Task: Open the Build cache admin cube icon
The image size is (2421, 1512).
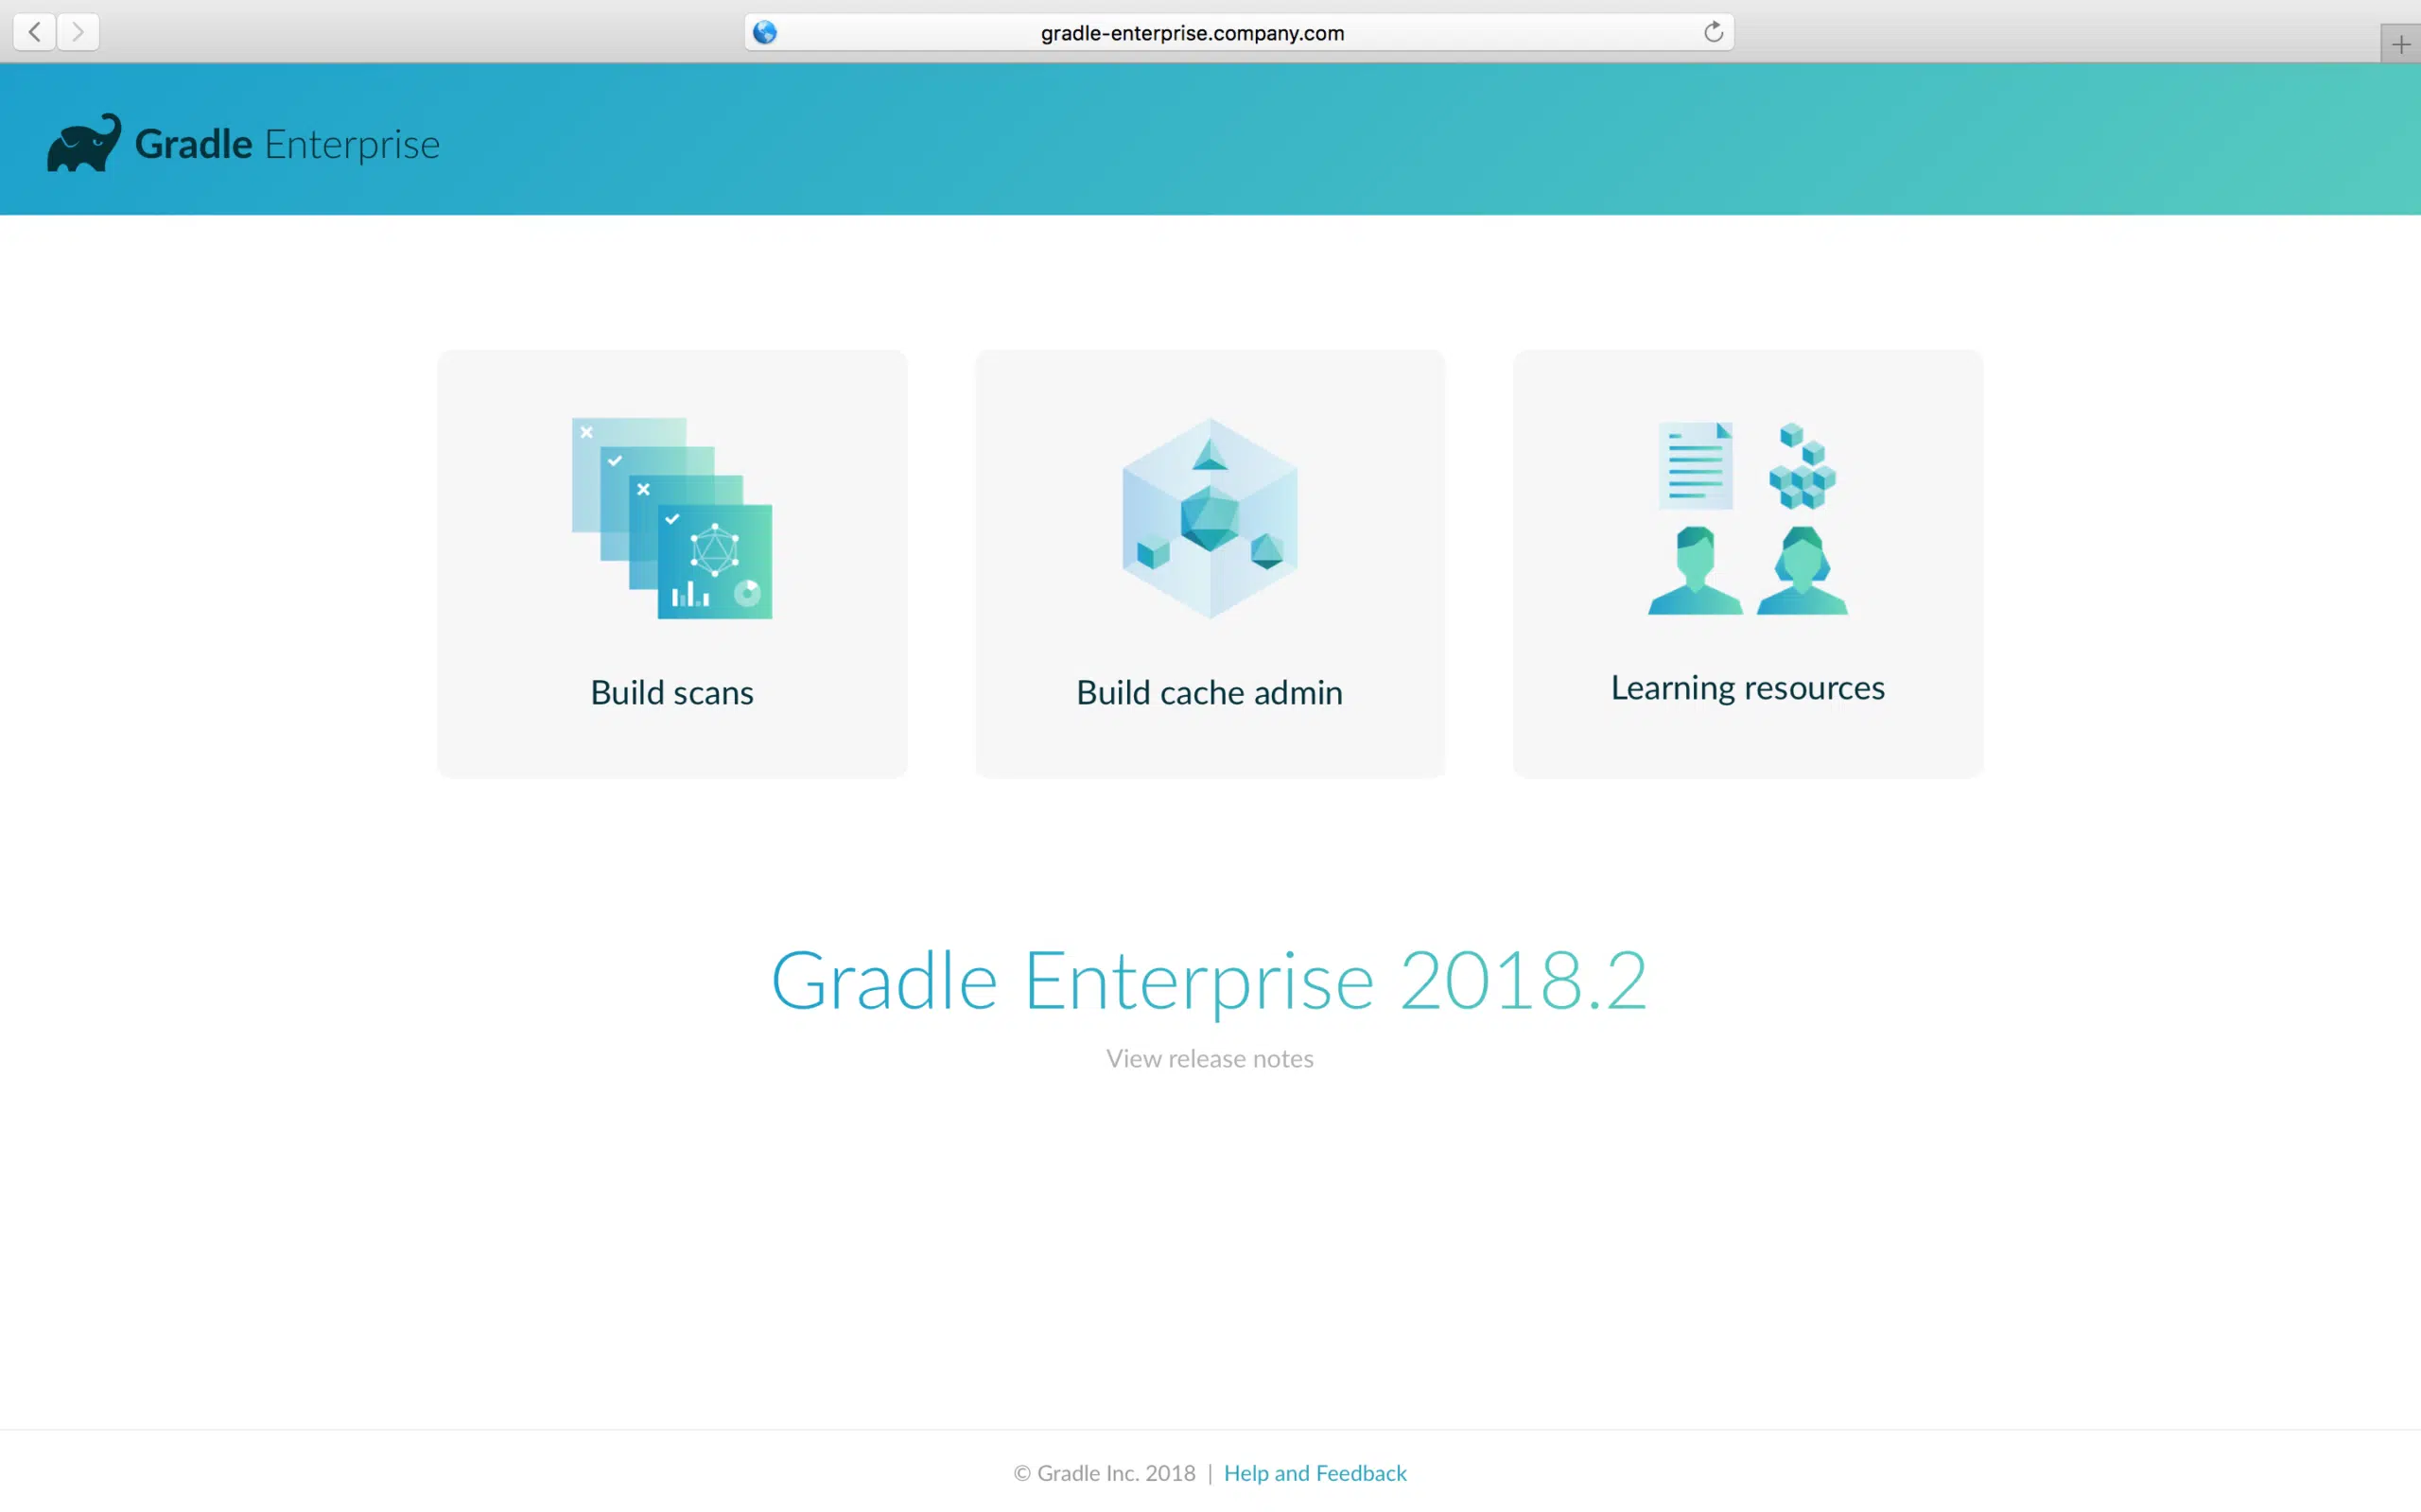Action: [1210, 518]
